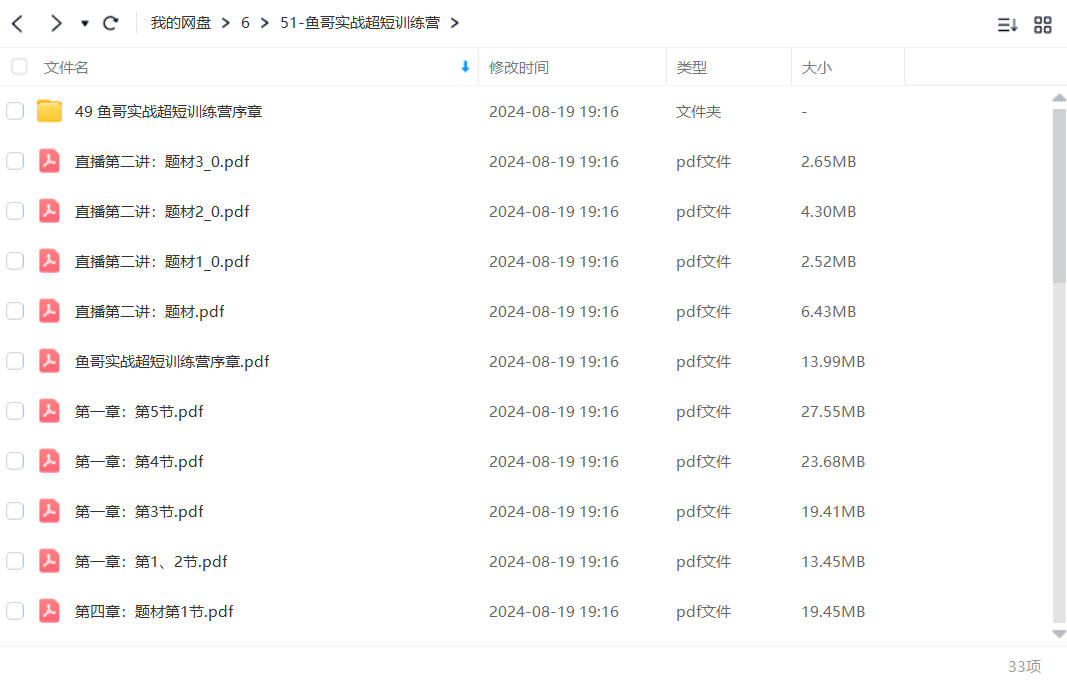Click PDF icon of 鱼哥实战超短训练营序章.pdf

49,361
